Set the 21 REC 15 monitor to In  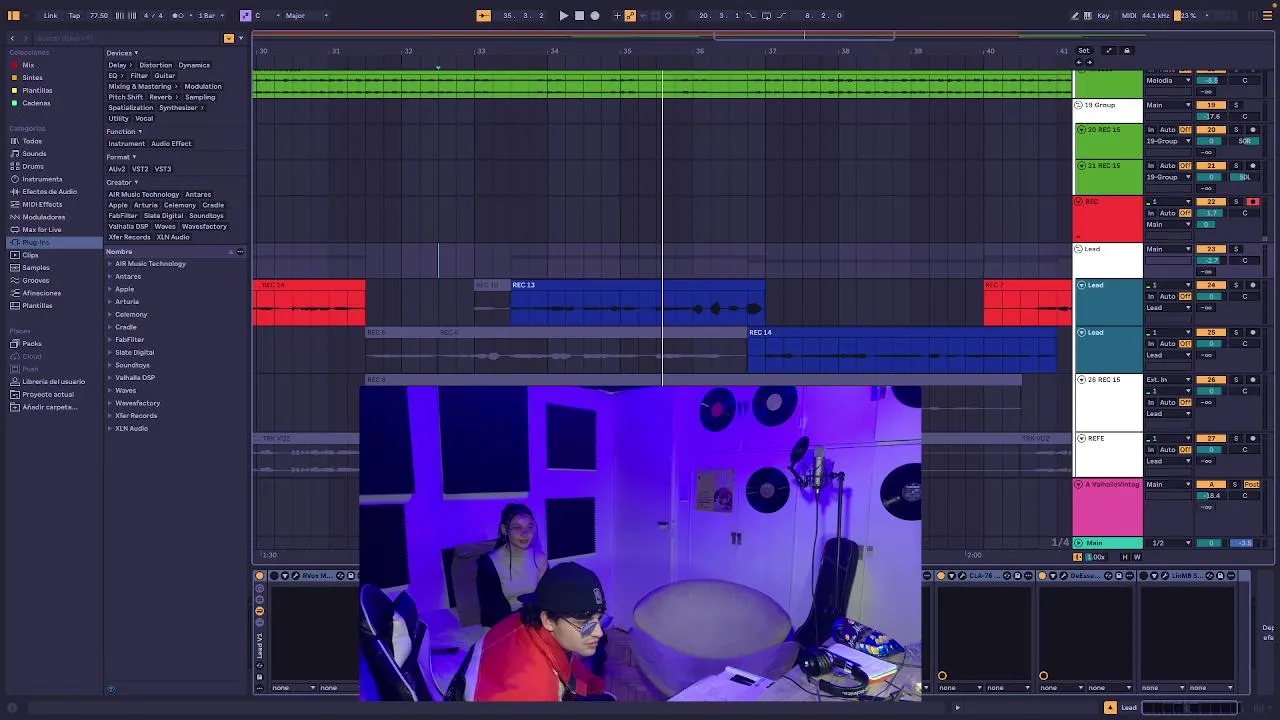point(1151,166)
